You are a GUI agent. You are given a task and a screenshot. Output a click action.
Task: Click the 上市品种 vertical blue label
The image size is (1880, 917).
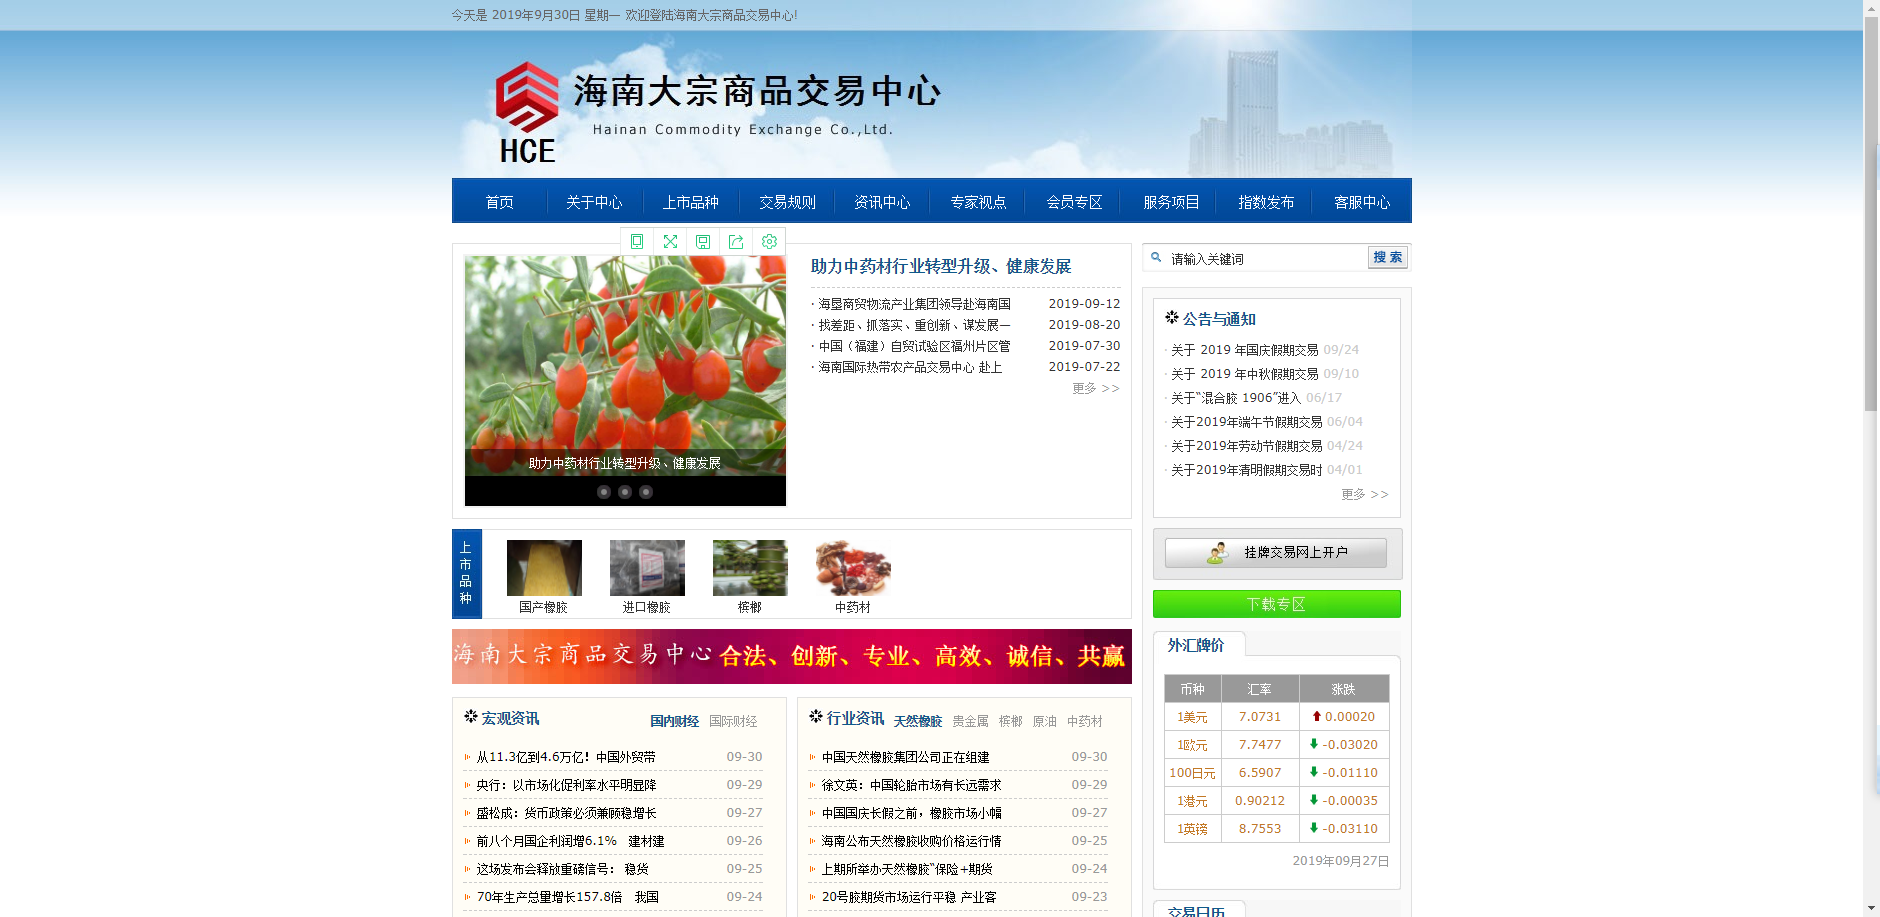[x=466, y=573]
